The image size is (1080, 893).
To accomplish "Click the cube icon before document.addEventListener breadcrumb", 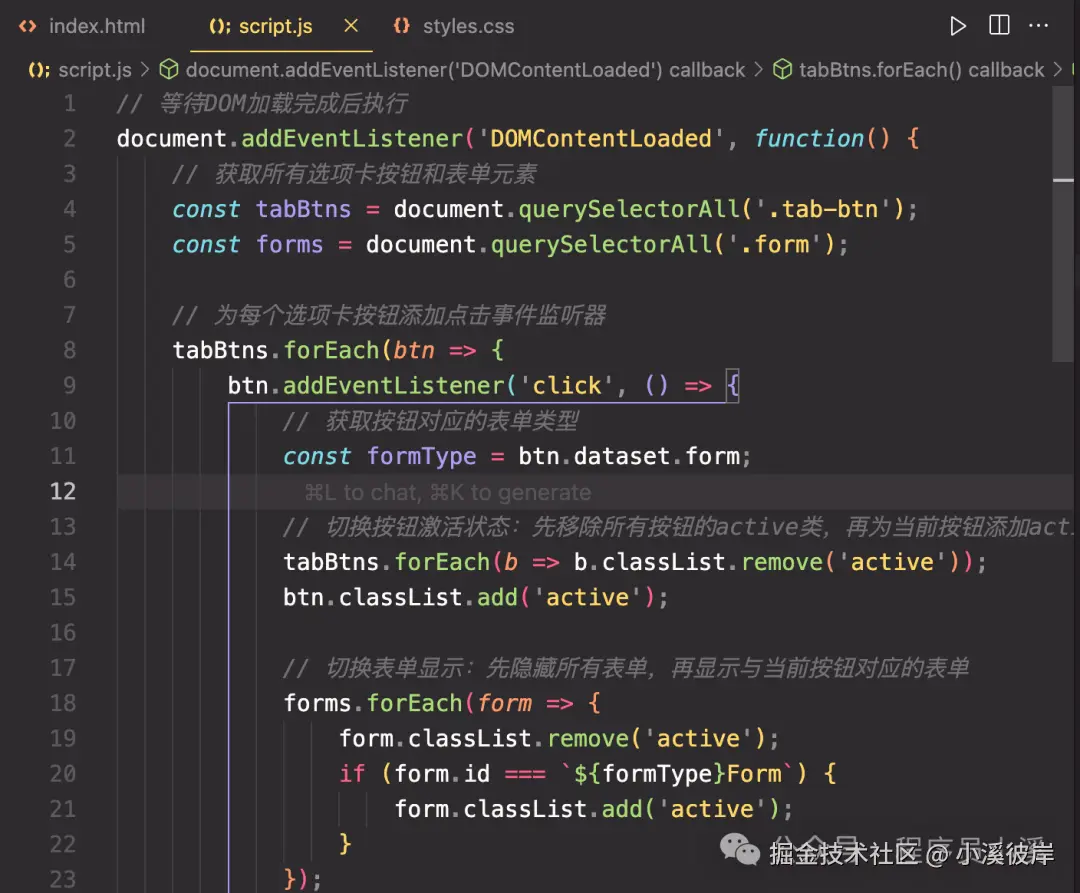I will pos(169,70).
